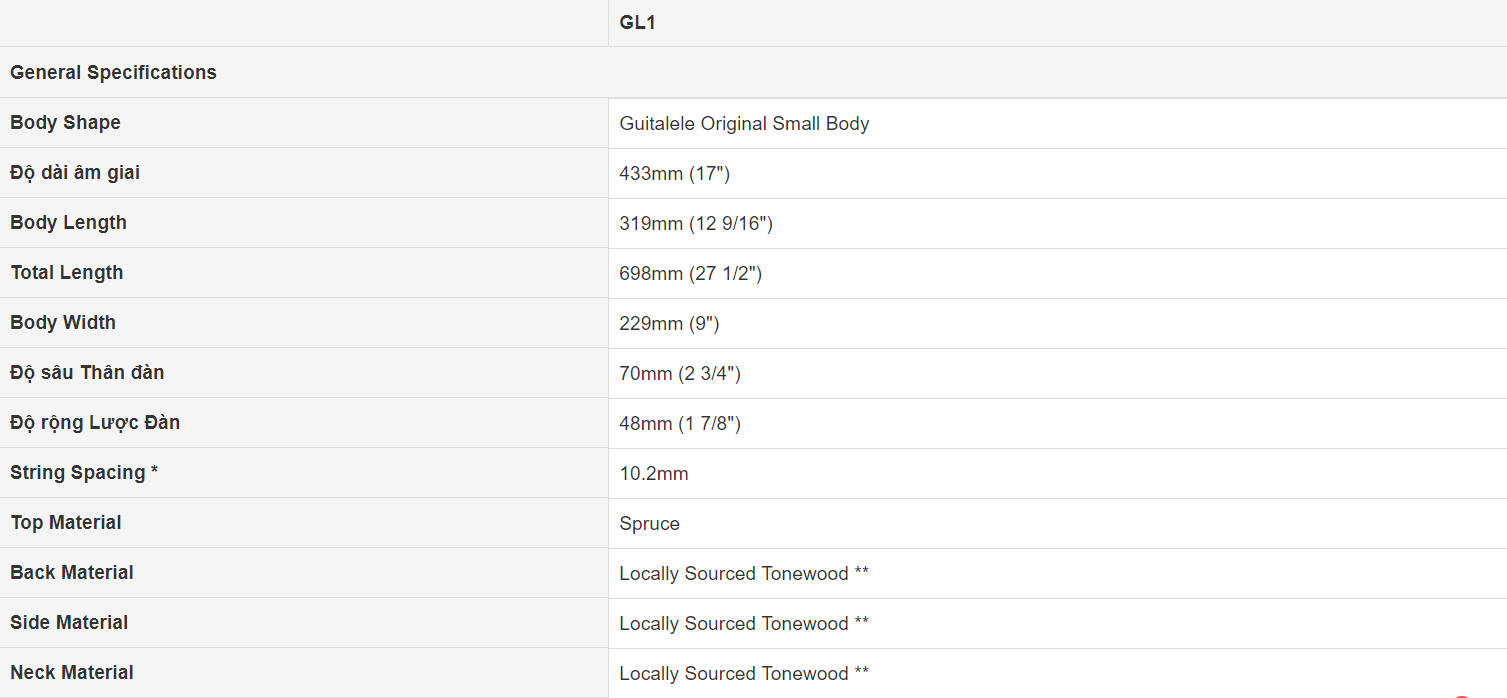Select the Độ rộng Lược Đàn label
Screen dimensions: 1507x698
click(95, 422)
